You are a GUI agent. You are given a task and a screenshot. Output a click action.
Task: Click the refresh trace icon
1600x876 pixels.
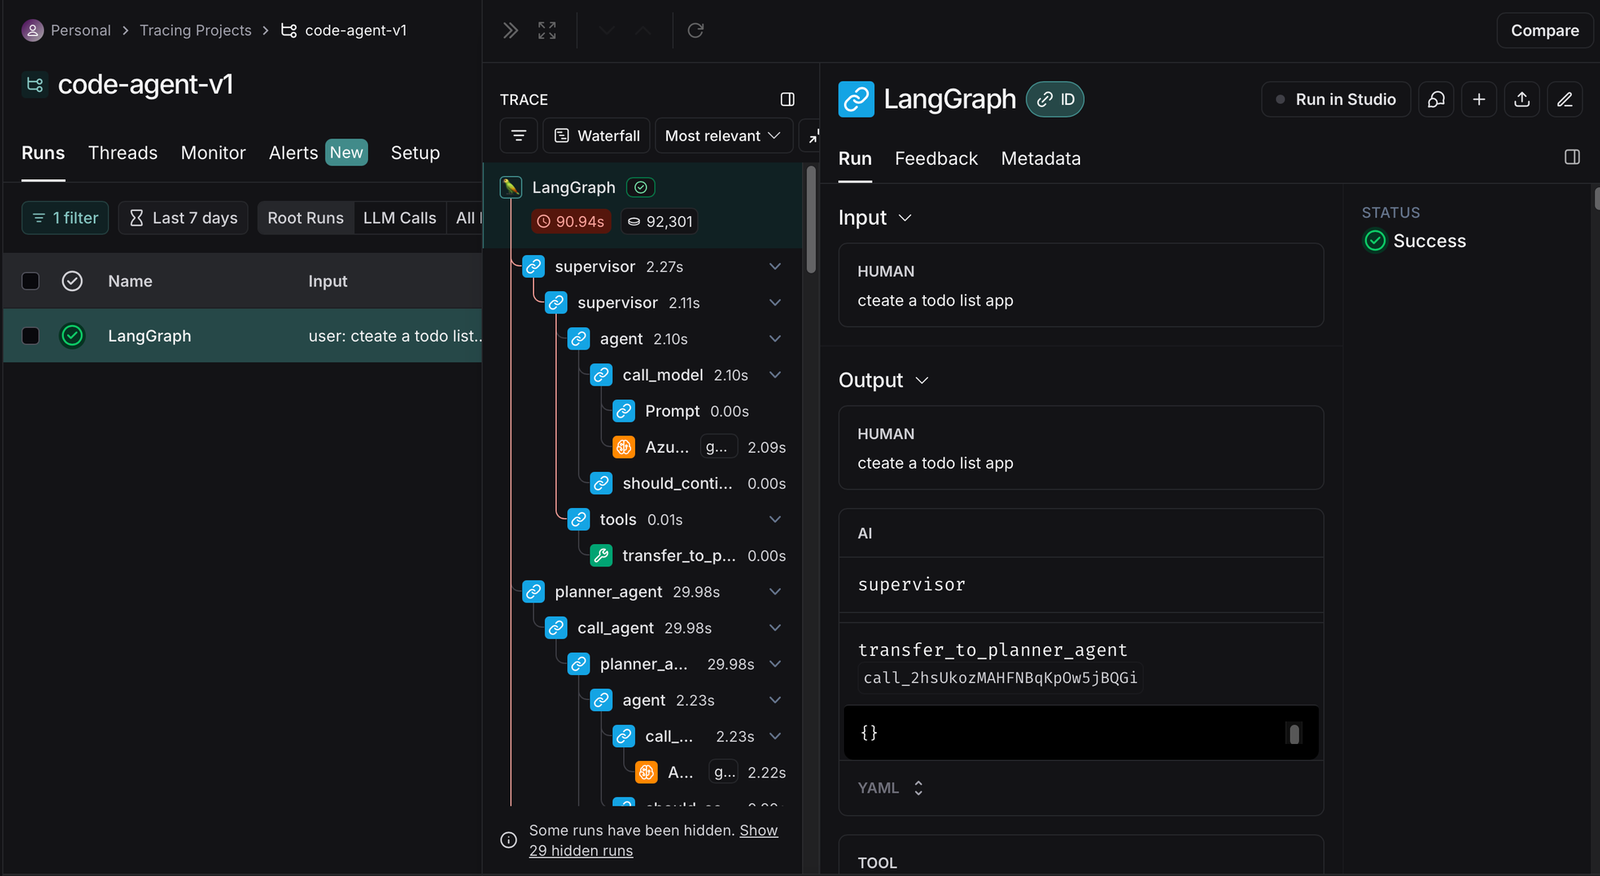(x=696, y=31)
